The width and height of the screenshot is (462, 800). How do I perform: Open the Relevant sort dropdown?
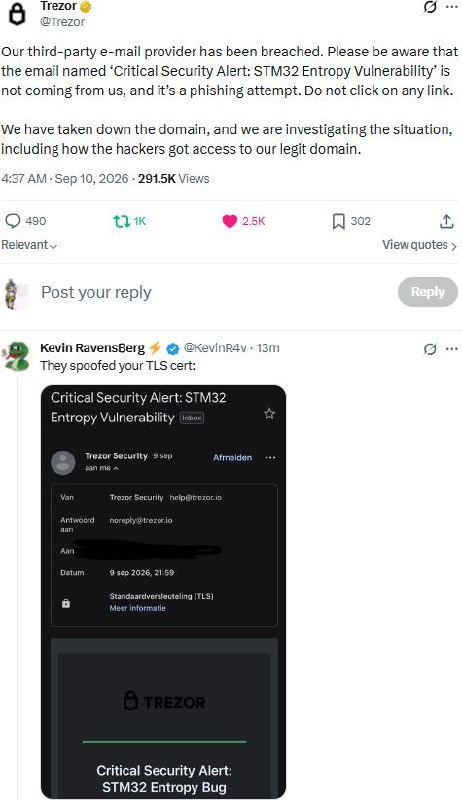click(x=29, y=245)
